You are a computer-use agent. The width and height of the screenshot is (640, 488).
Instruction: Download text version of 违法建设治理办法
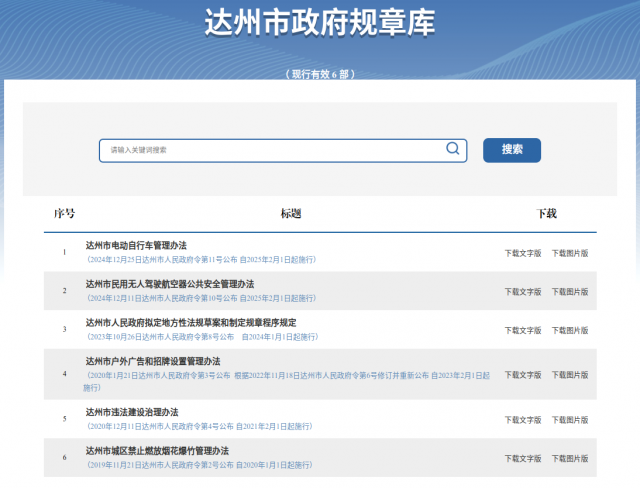pos(522,420)
